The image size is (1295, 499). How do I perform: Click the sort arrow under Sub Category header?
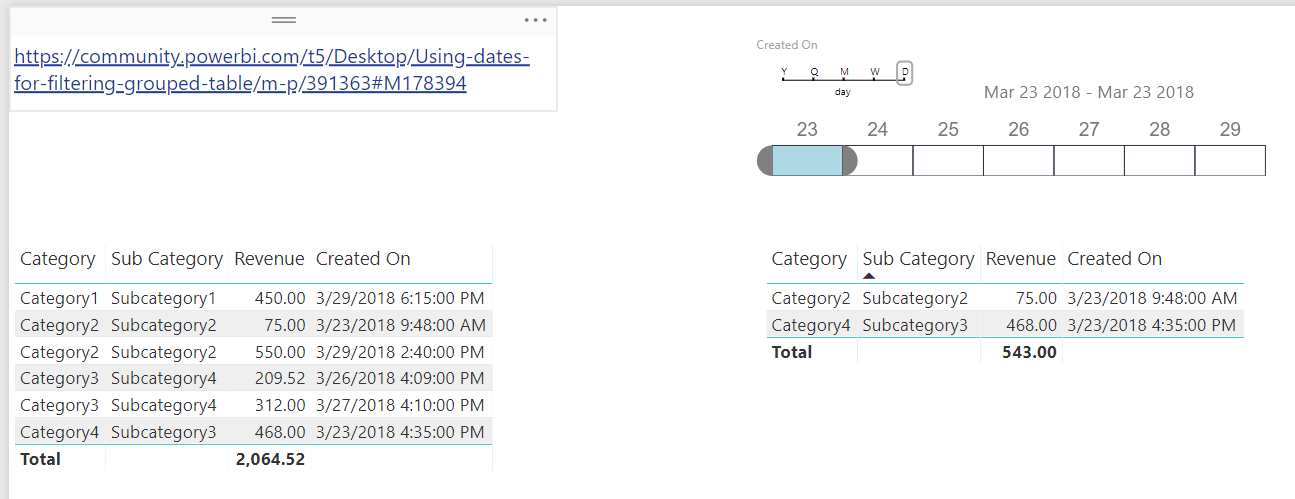click(x=869, y=276)
